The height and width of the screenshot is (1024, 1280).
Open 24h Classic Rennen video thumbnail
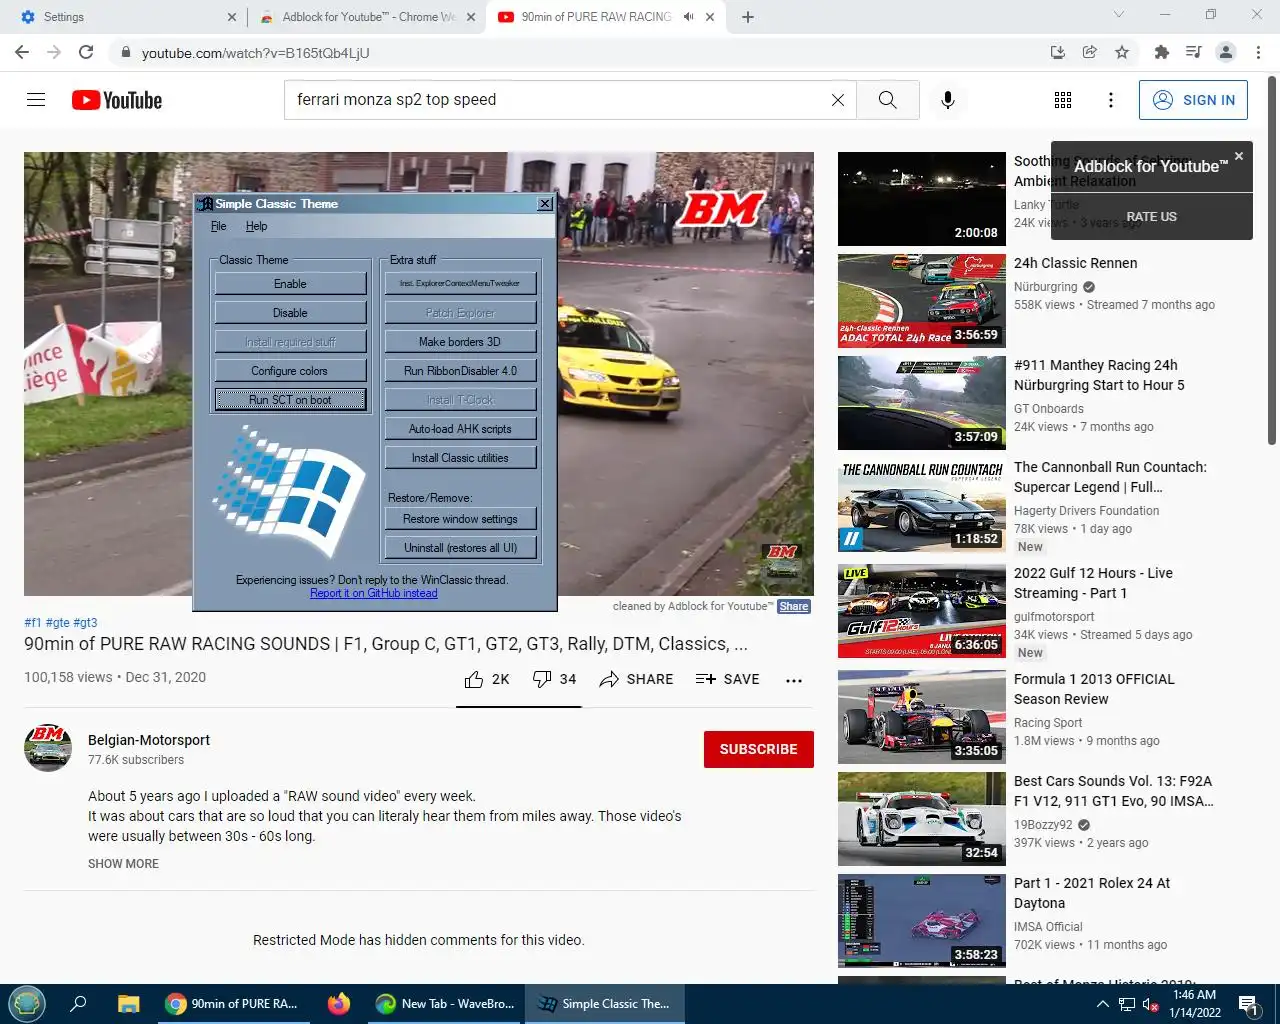pos(922,301)
